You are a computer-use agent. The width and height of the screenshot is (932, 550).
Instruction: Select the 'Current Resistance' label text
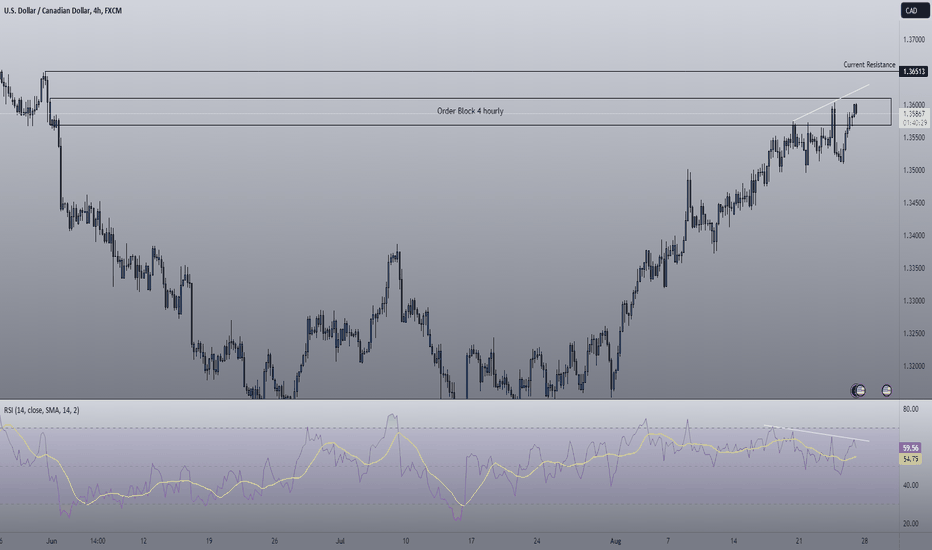point(869,64)
